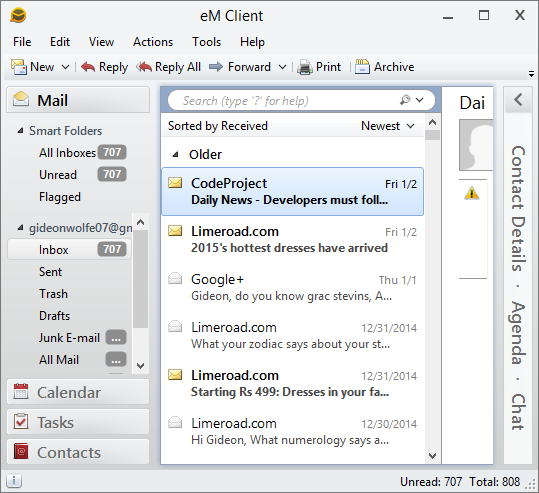
Task: Click the Forward arrow icon
Action: 216,67
